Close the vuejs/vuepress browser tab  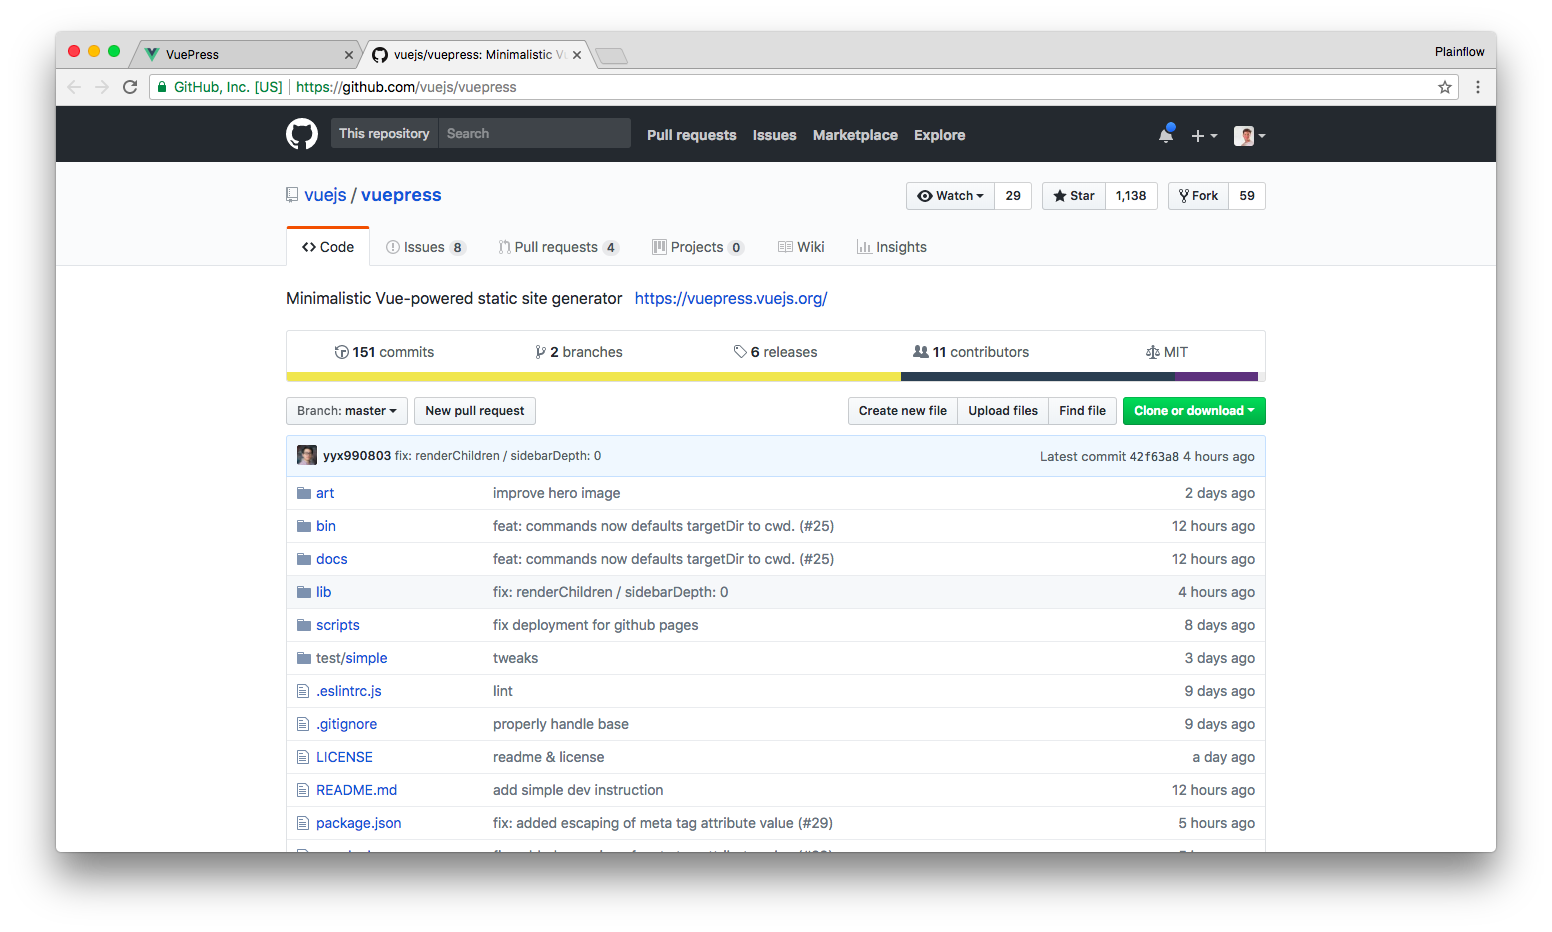pos(577,55)
